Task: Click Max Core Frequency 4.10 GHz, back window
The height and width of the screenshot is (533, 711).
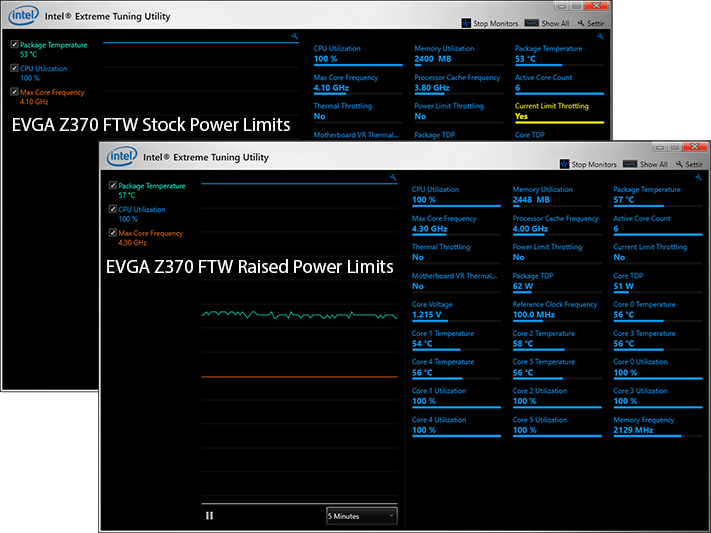Action: tap(358, 83)
